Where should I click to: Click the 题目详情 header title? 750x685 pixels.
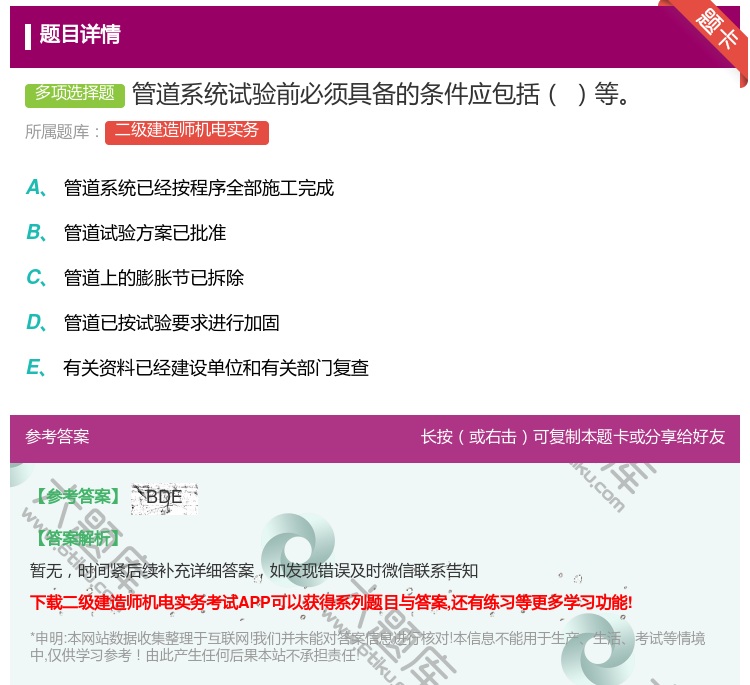[80, 34]
